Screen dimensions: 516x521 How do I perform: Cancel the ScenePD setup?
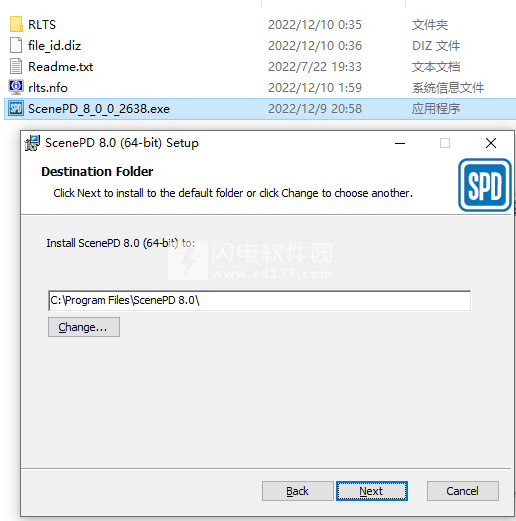pos(463,491)
